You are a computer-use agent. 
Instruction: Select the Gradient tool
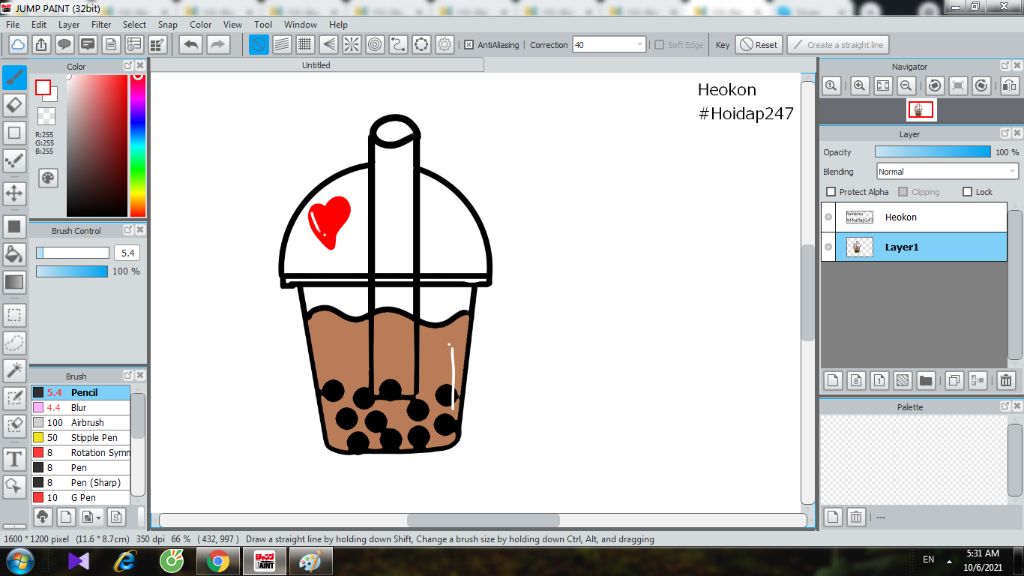(14, 282)
